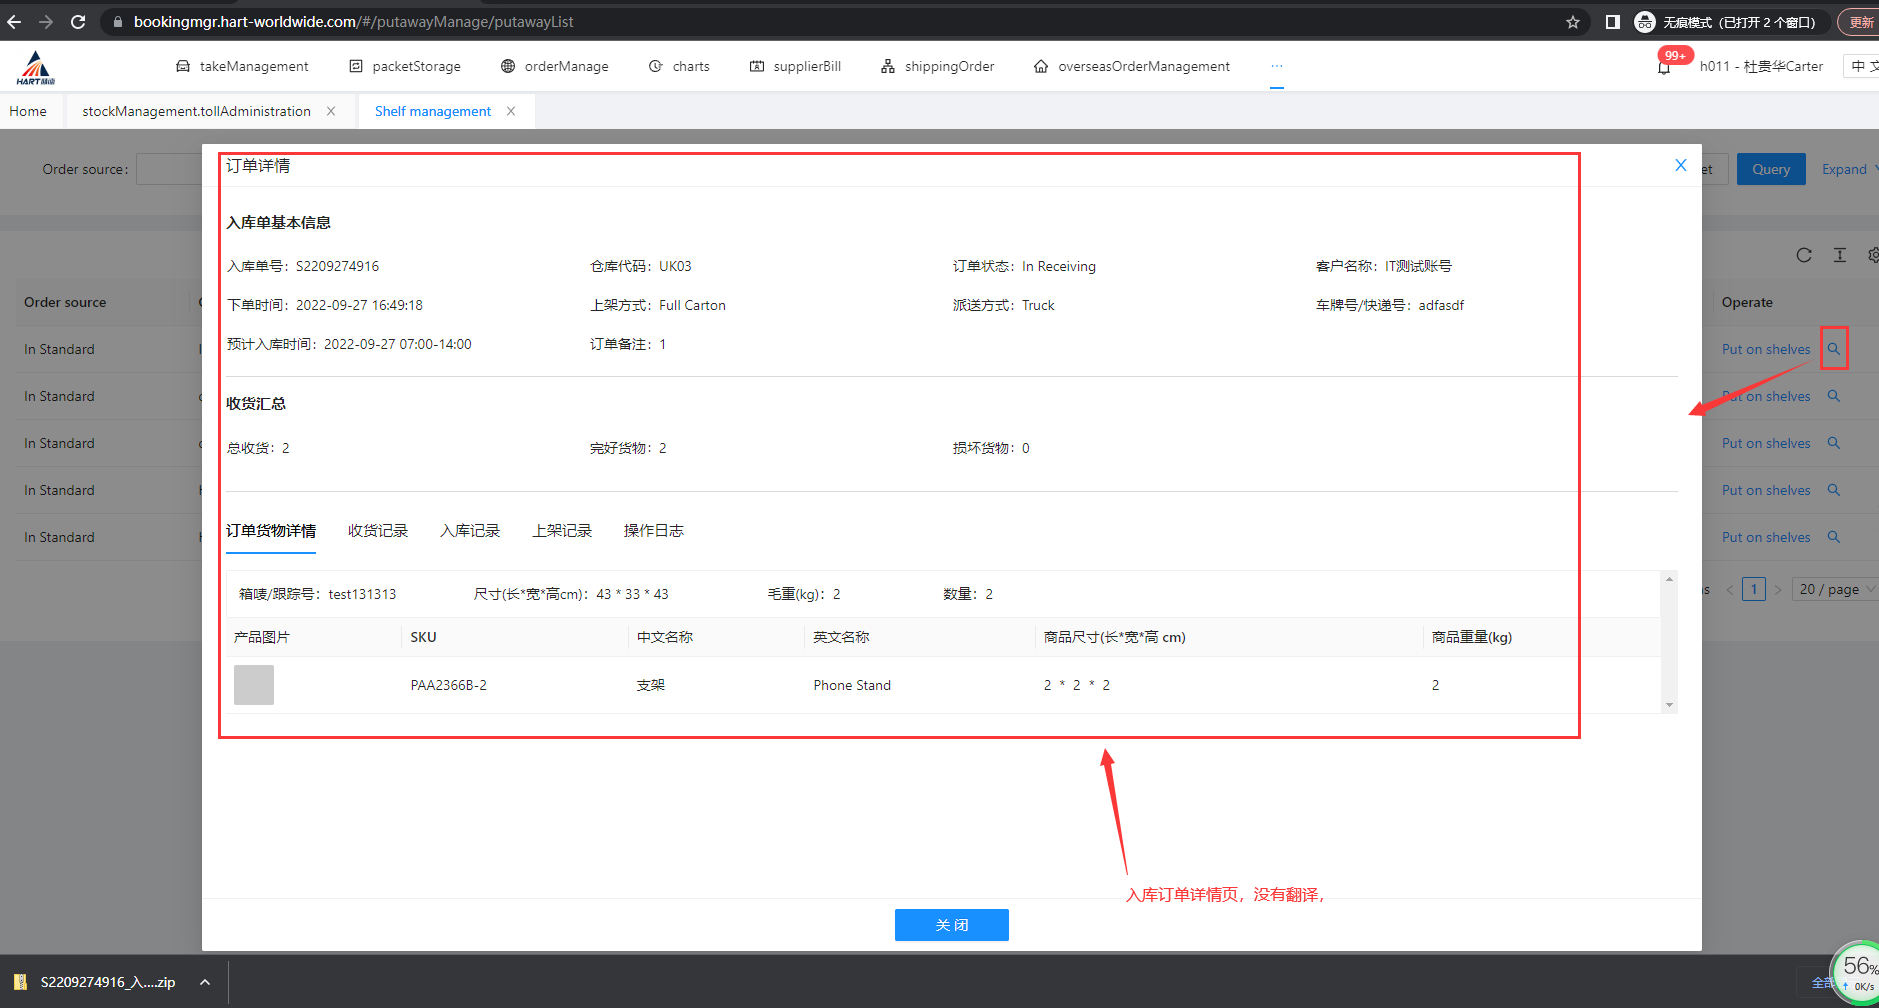The image size is (1879, 1008).
Task: Expand the downloaded zip file options chevron
Action: pyautogui.click(x=205, y=982)
